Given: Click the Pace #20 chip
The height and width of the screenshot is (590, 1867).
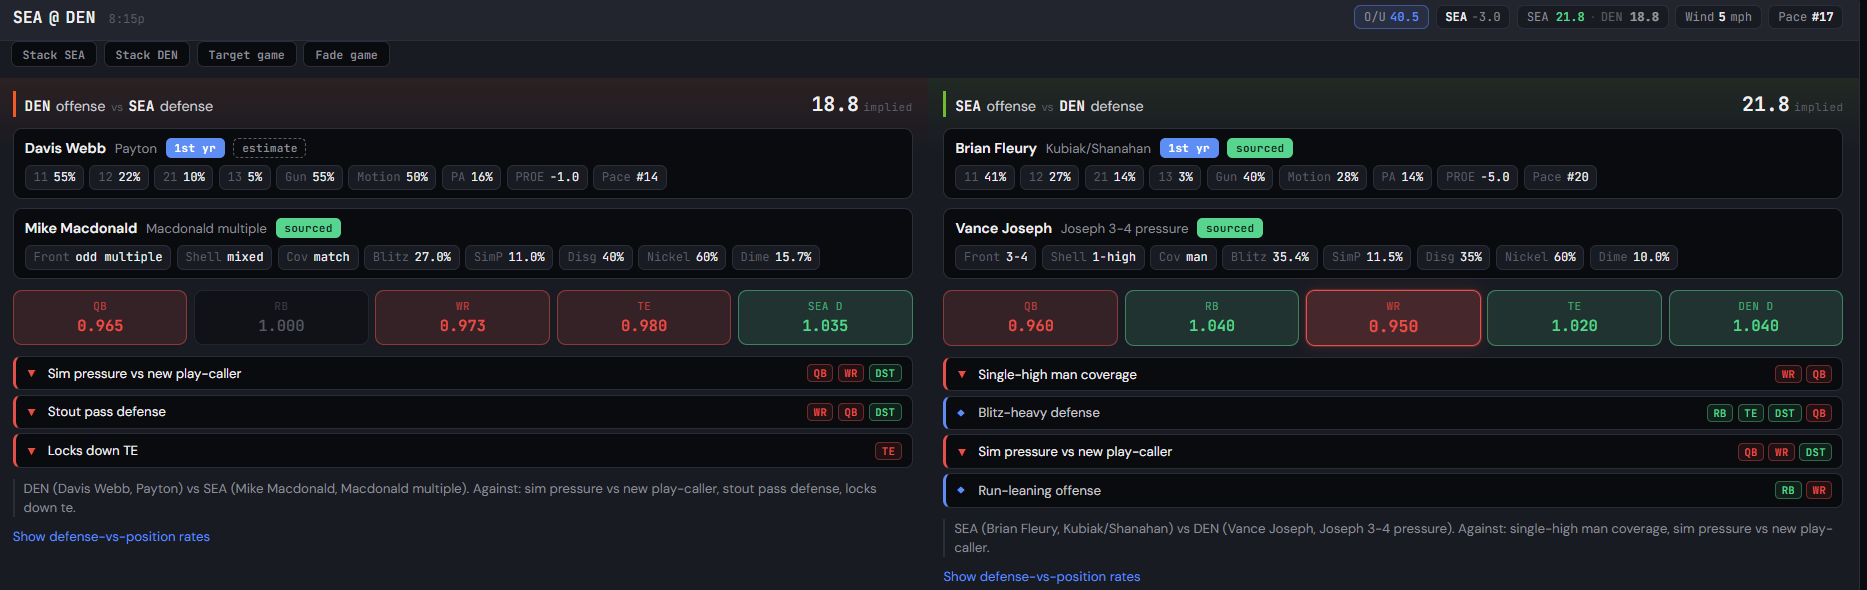Looking at the screenshot, I should click(1561, 177).
